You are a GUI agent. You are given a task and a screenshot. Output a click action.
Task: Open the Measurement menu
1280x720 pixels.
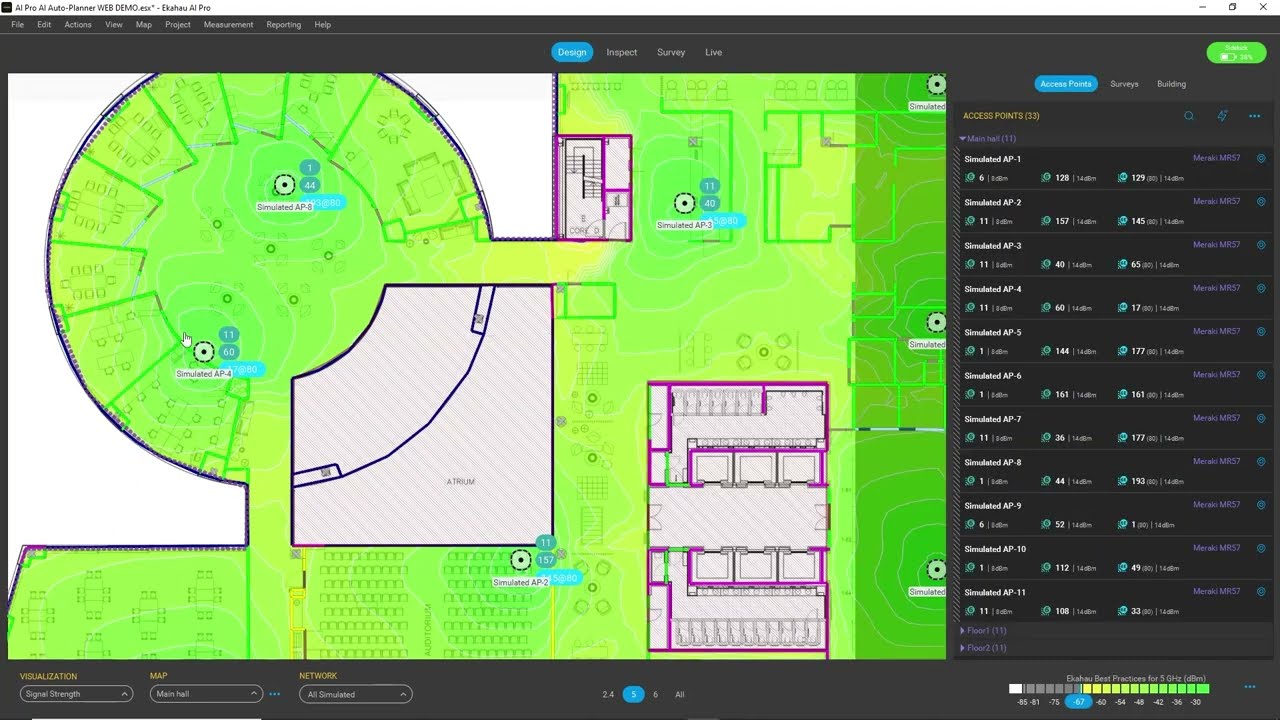pos(228,24)
